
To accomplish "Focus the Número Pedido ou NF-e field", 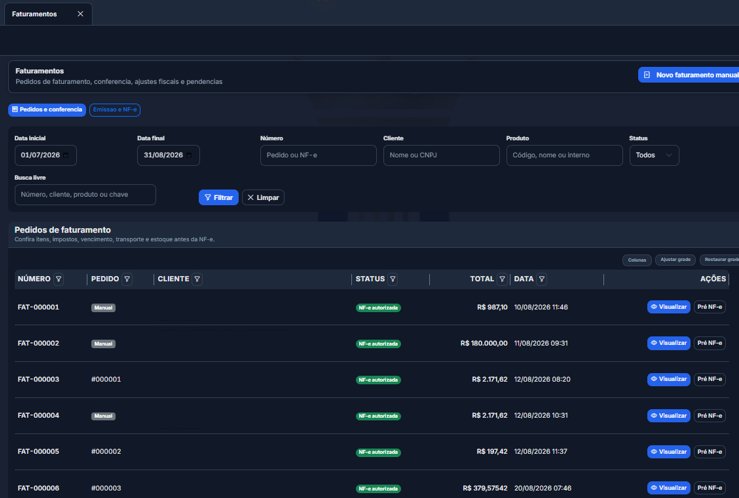I will coord(318,155).
